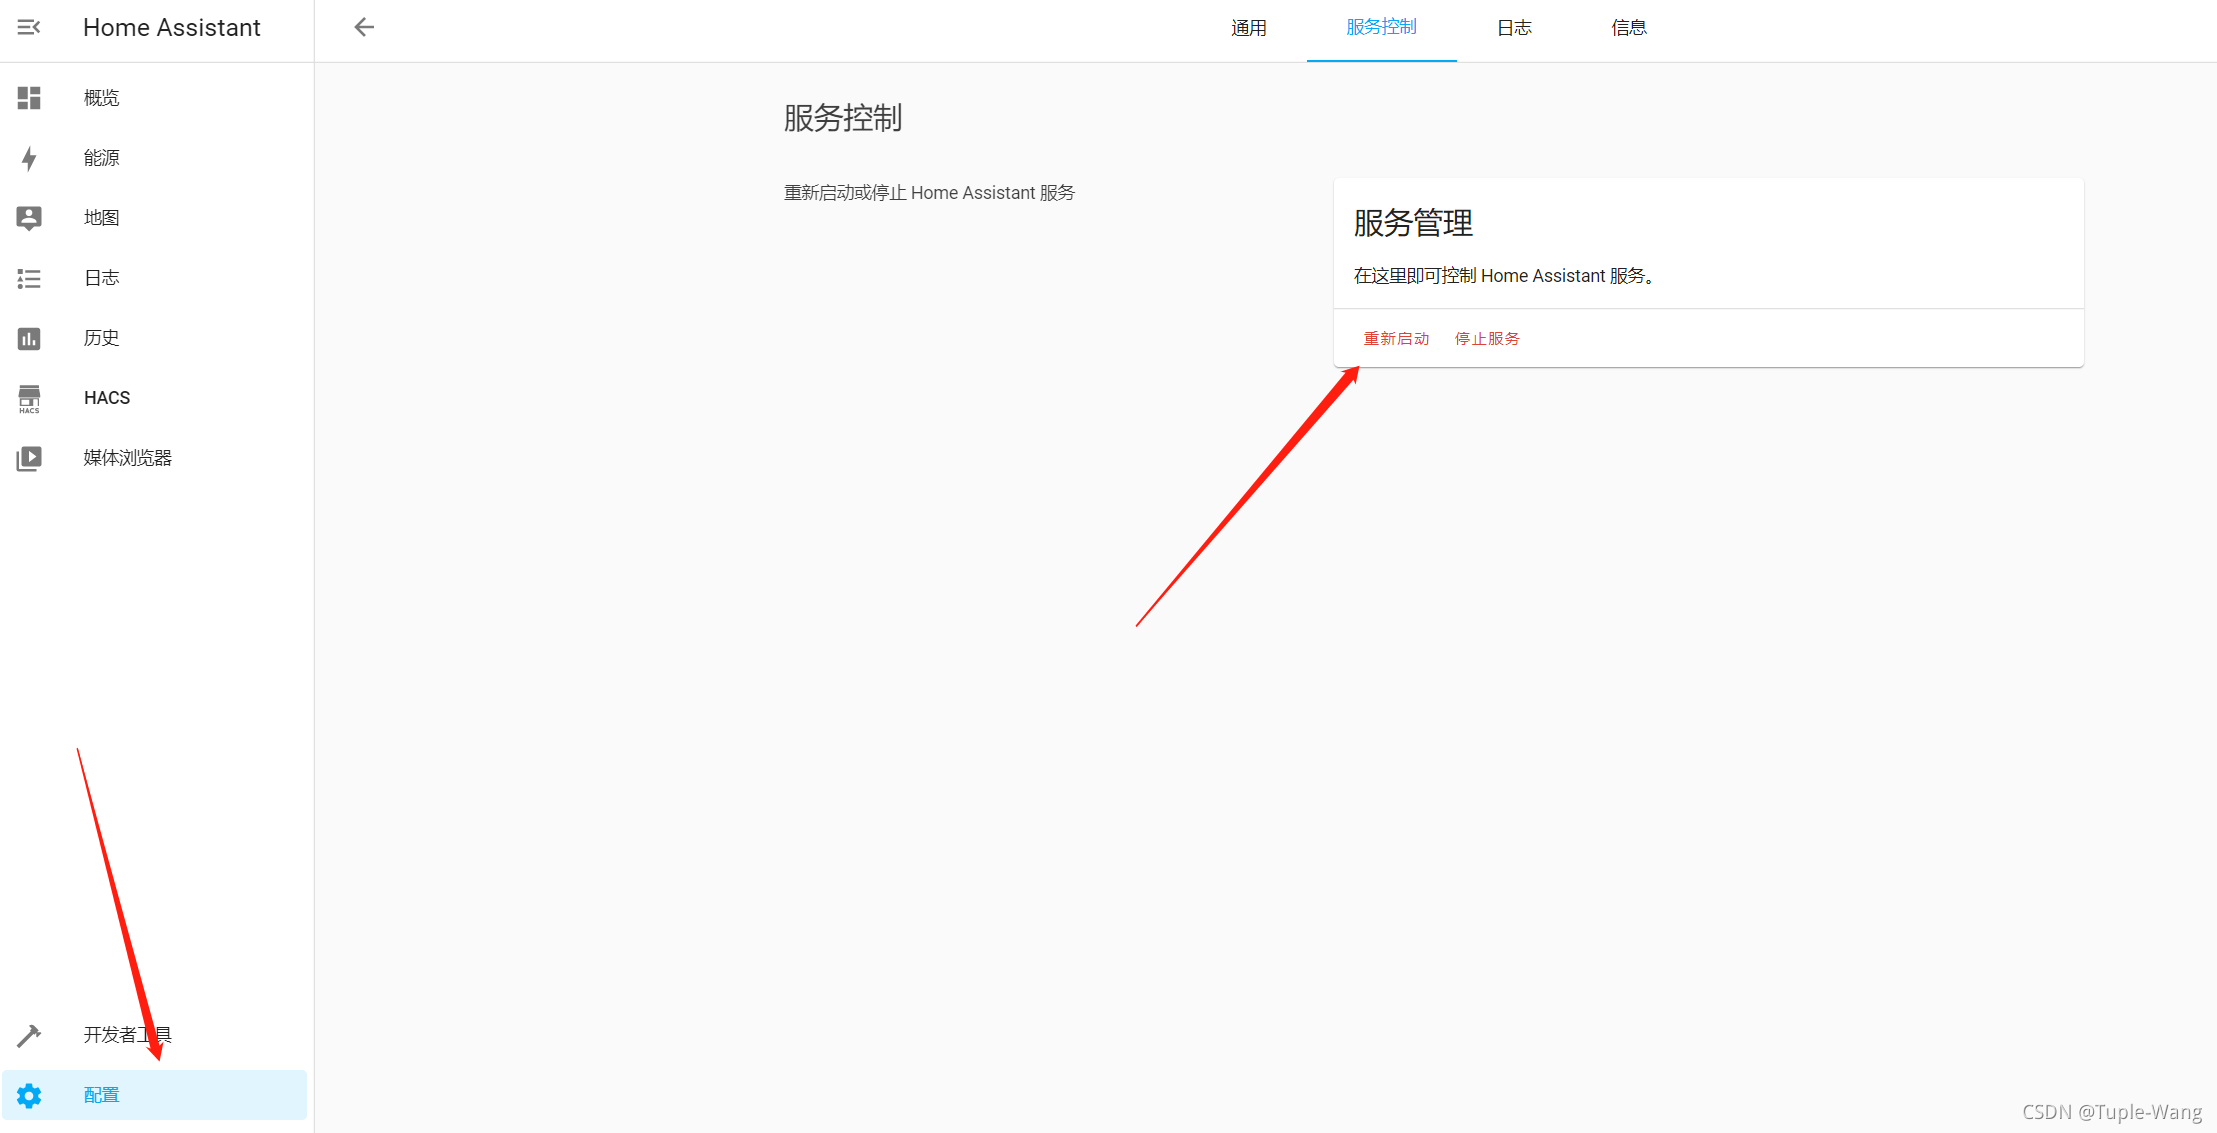Open the History chart icon
The width and height of the screenshot is (2217, 1133).
point(29,338)
